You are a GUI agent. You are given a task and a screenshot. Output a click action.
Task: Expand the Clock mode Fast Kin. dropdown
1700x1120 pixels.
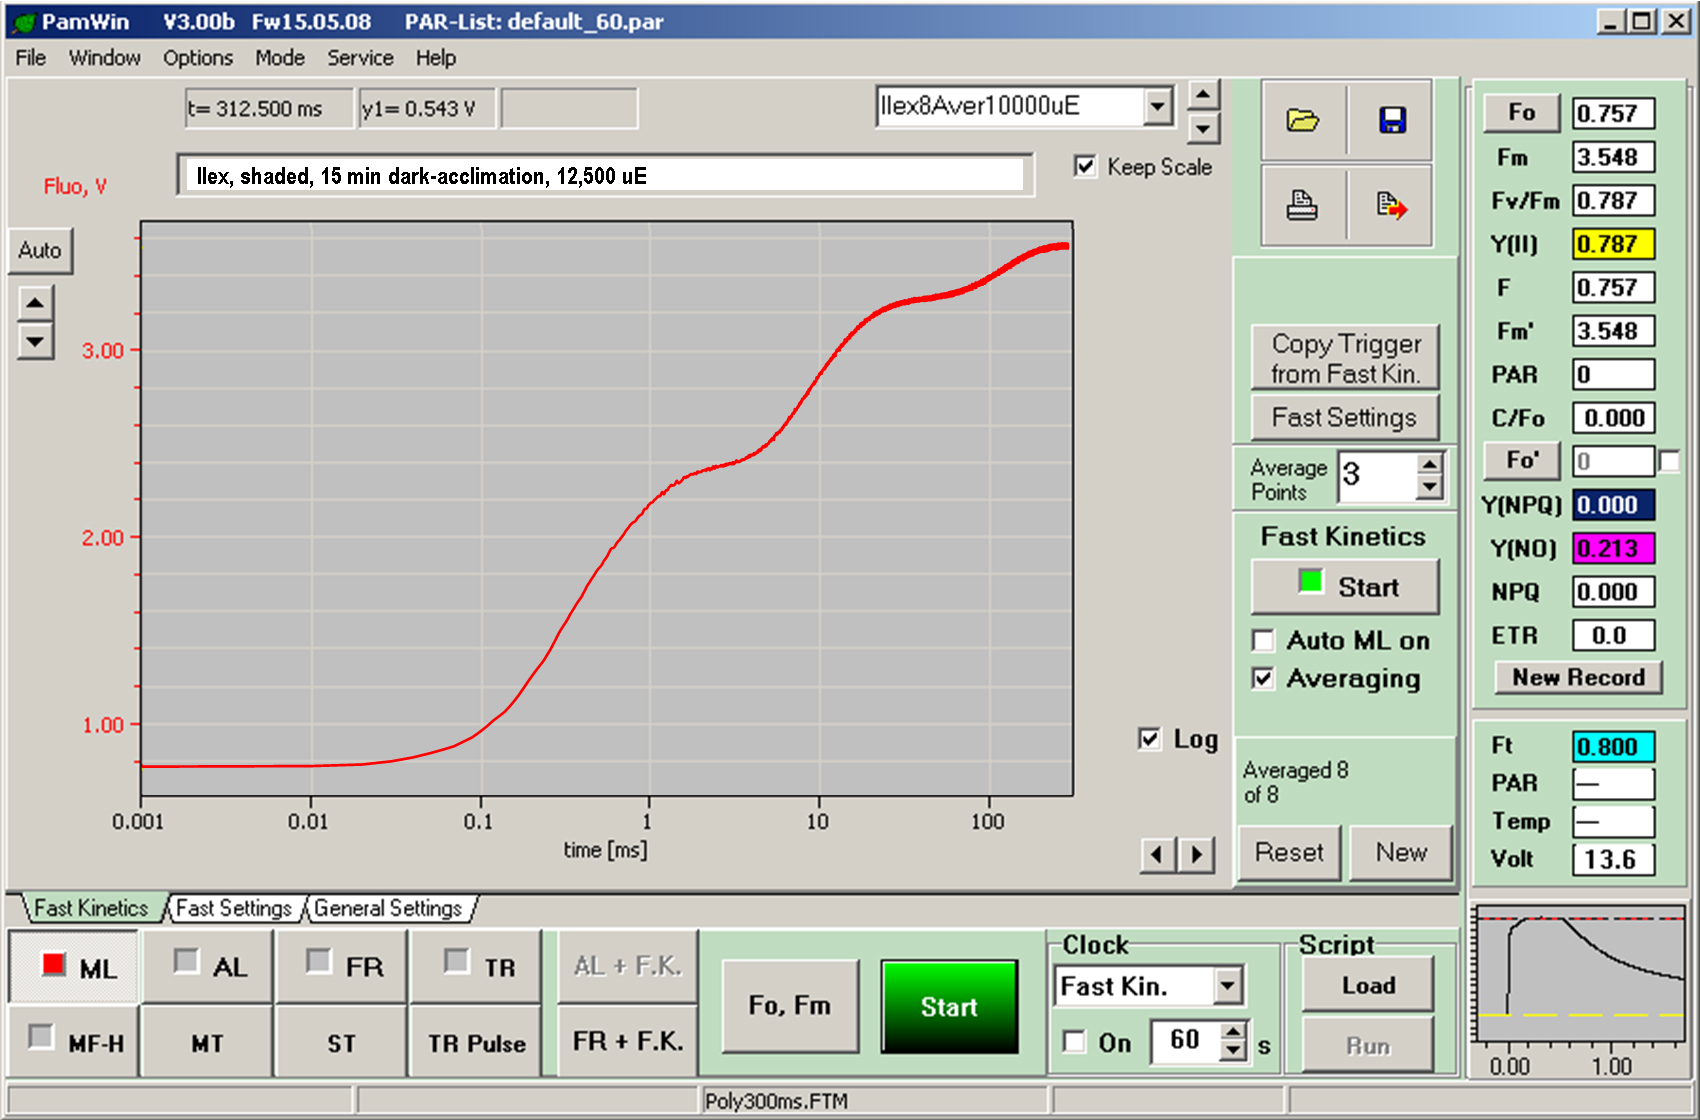(x=1228, y=987)
